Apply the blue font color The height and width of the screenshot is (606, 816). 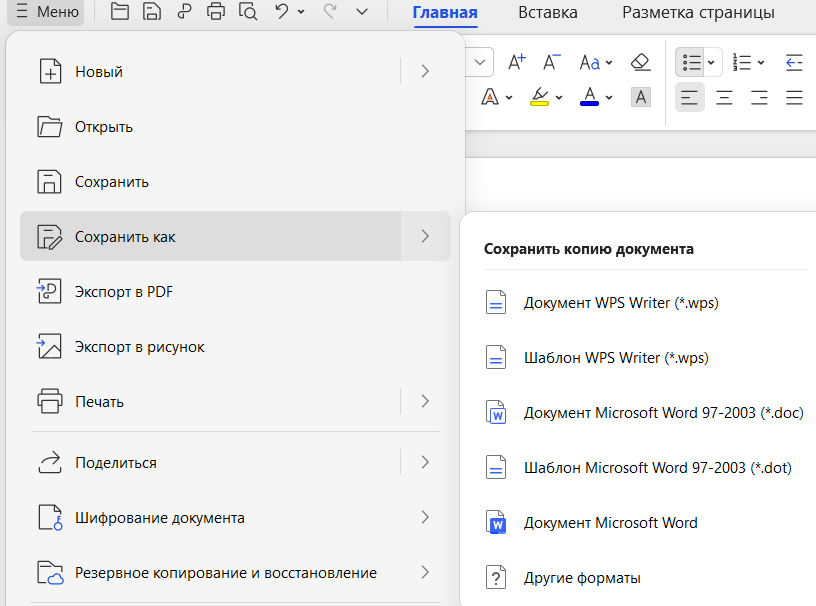(x=589, y=97)
